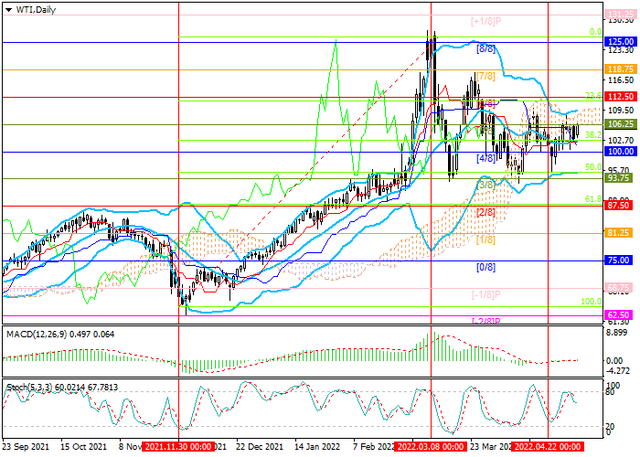
Task: Click the 2021.11.30 00:00 date marker
Action: tap(180, 449)
